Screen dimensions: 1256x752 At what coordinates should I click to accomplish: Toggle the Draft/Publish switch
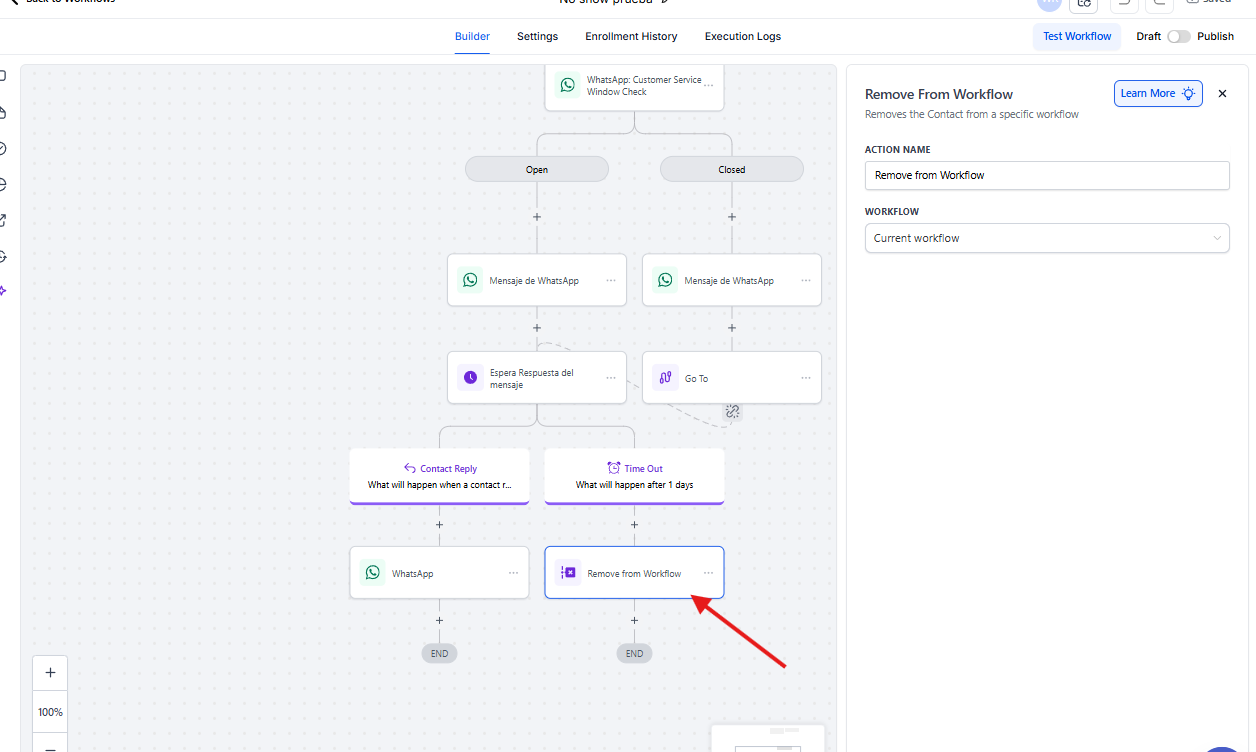1179,36
